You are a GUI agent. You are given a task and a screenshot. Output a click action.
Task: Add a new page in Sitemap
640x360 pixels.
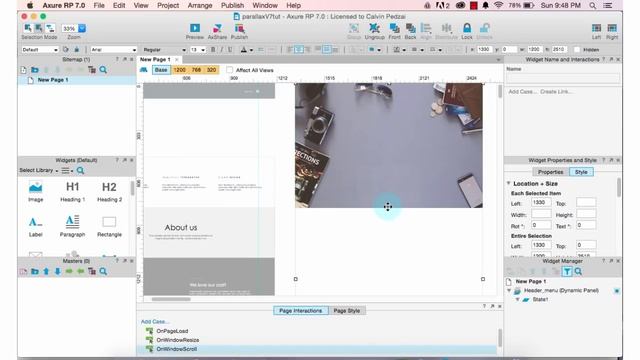(23, 70)
